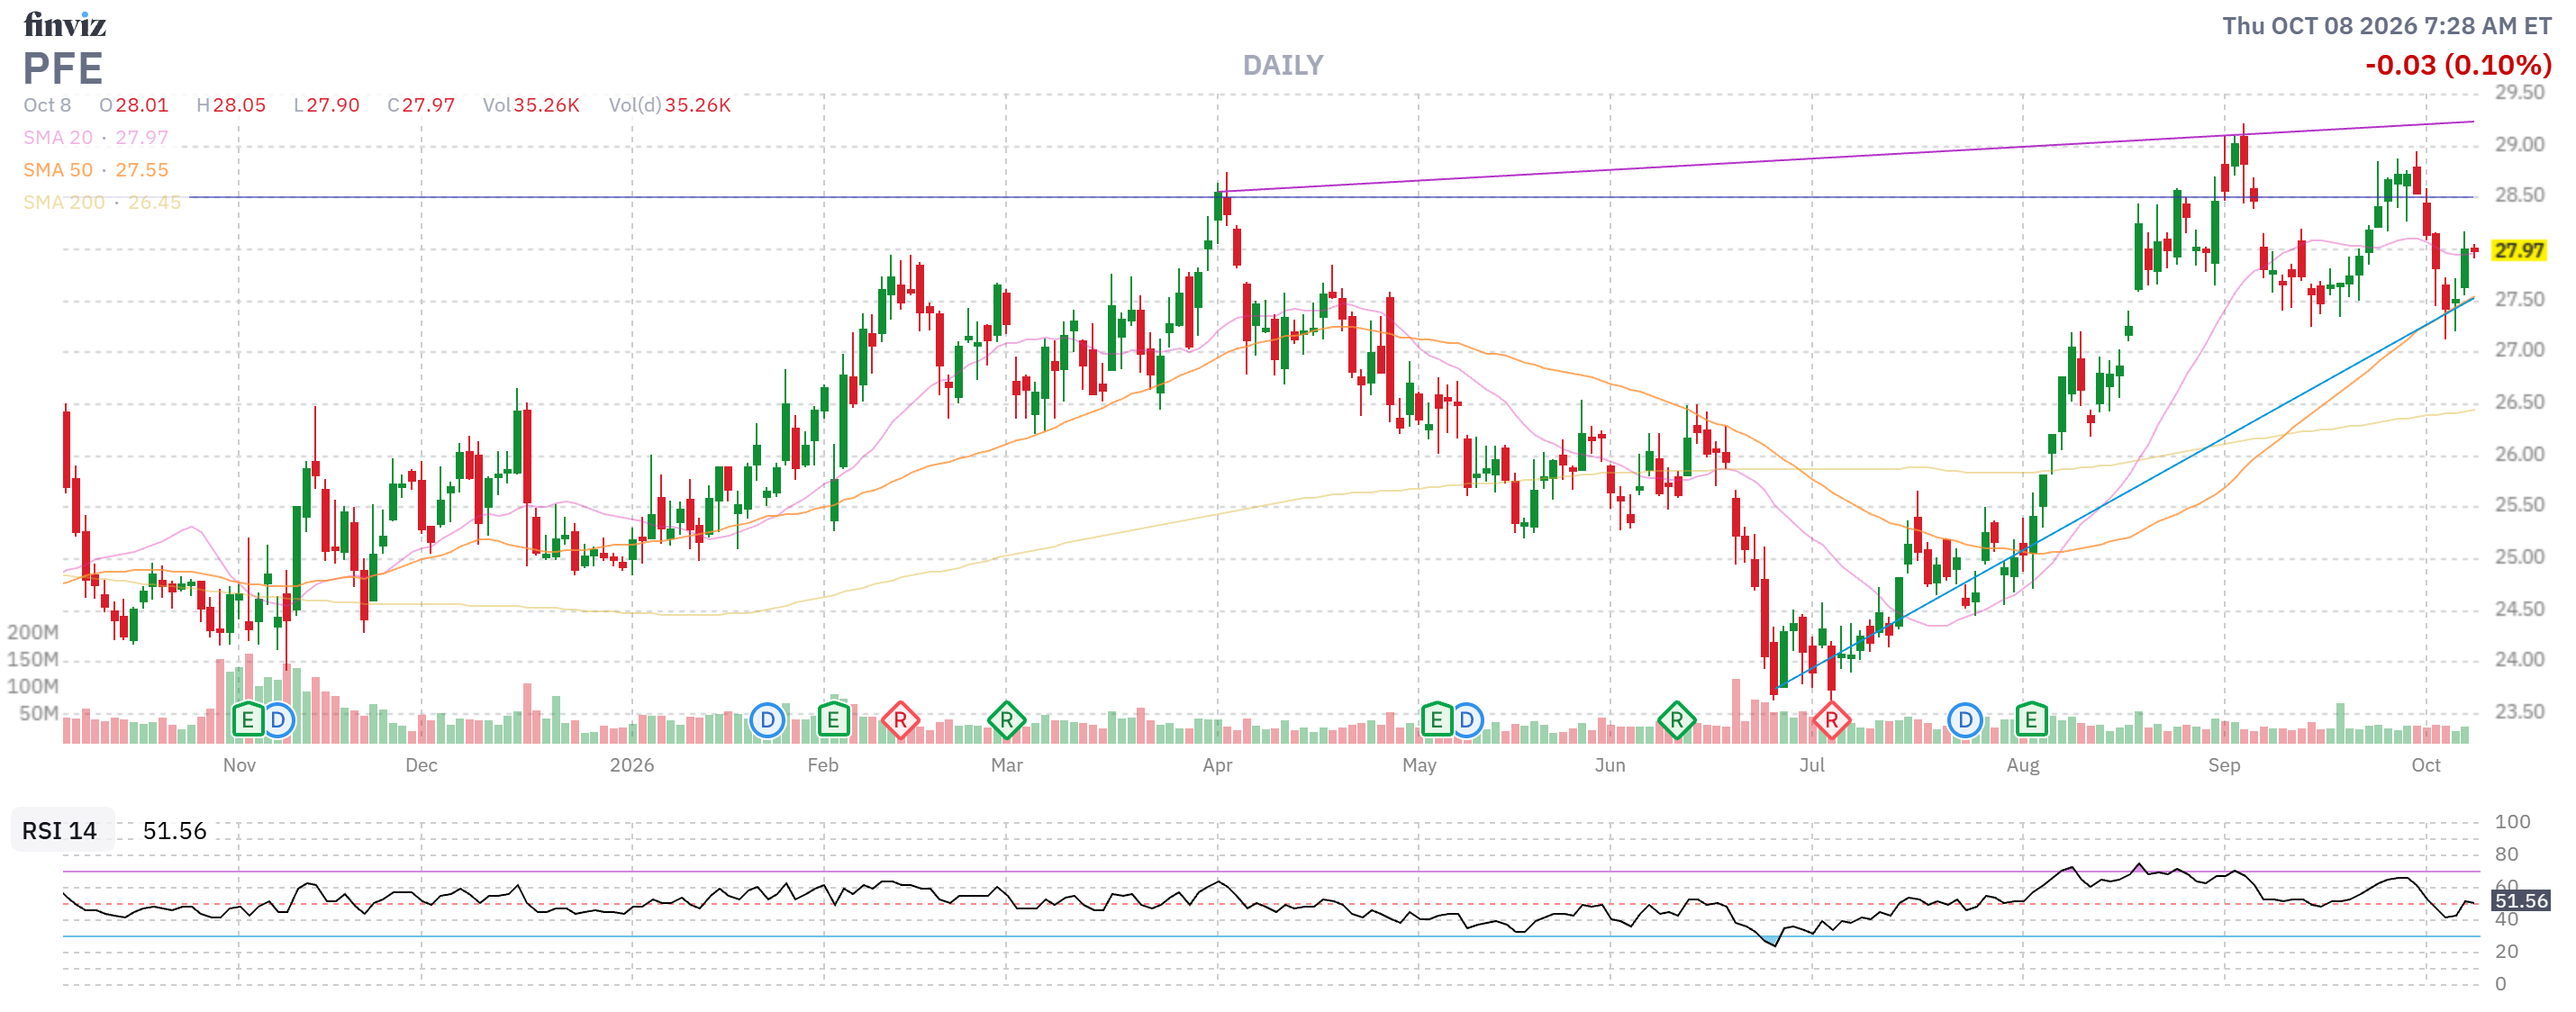Image resolution: width=2576 pixels, height=1012 pixels.
Task: Click the Thu OCT 08 2026 timestamp
Action: 2387,26
